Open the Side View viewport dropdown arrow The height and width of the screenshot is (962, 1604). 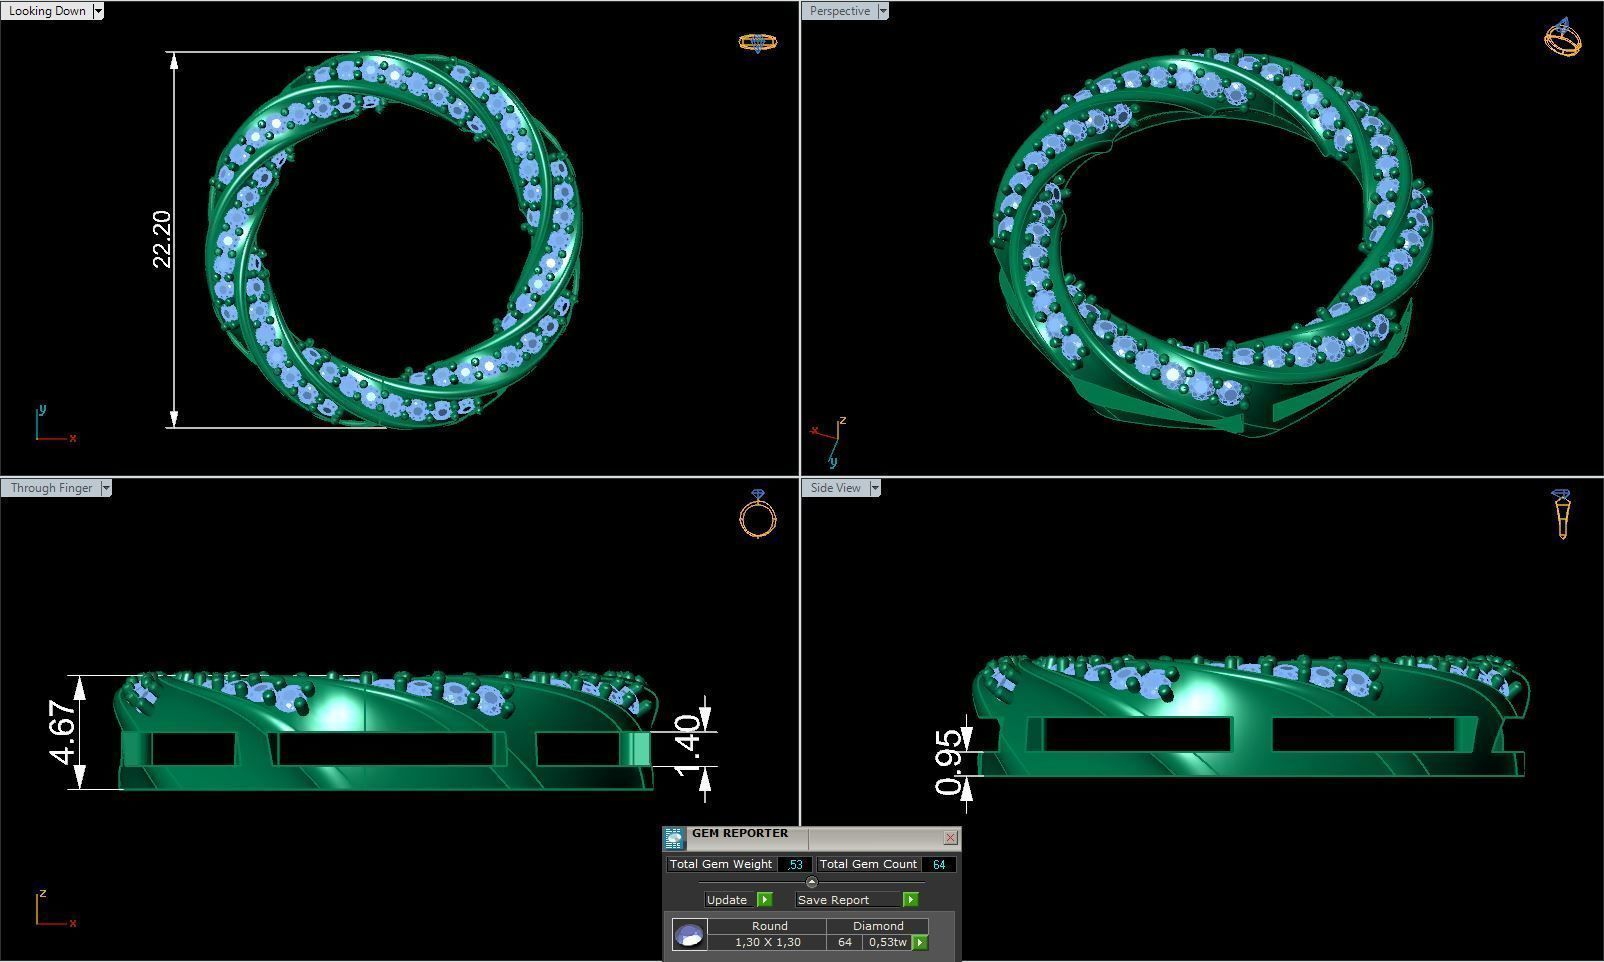[x=874, y=488]
